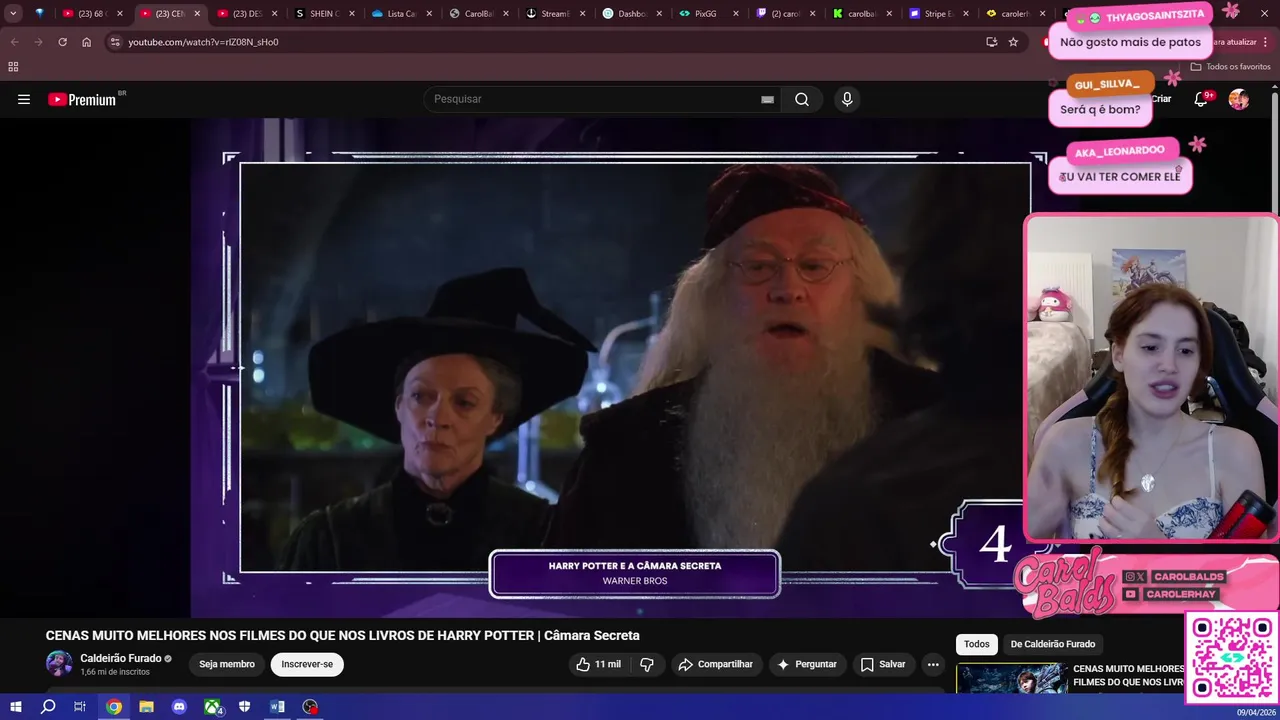Dislike the video with thumbs-down
The height and width of the screenshot is (720, 1280).
pyautogui.click(x=647, y=664)
